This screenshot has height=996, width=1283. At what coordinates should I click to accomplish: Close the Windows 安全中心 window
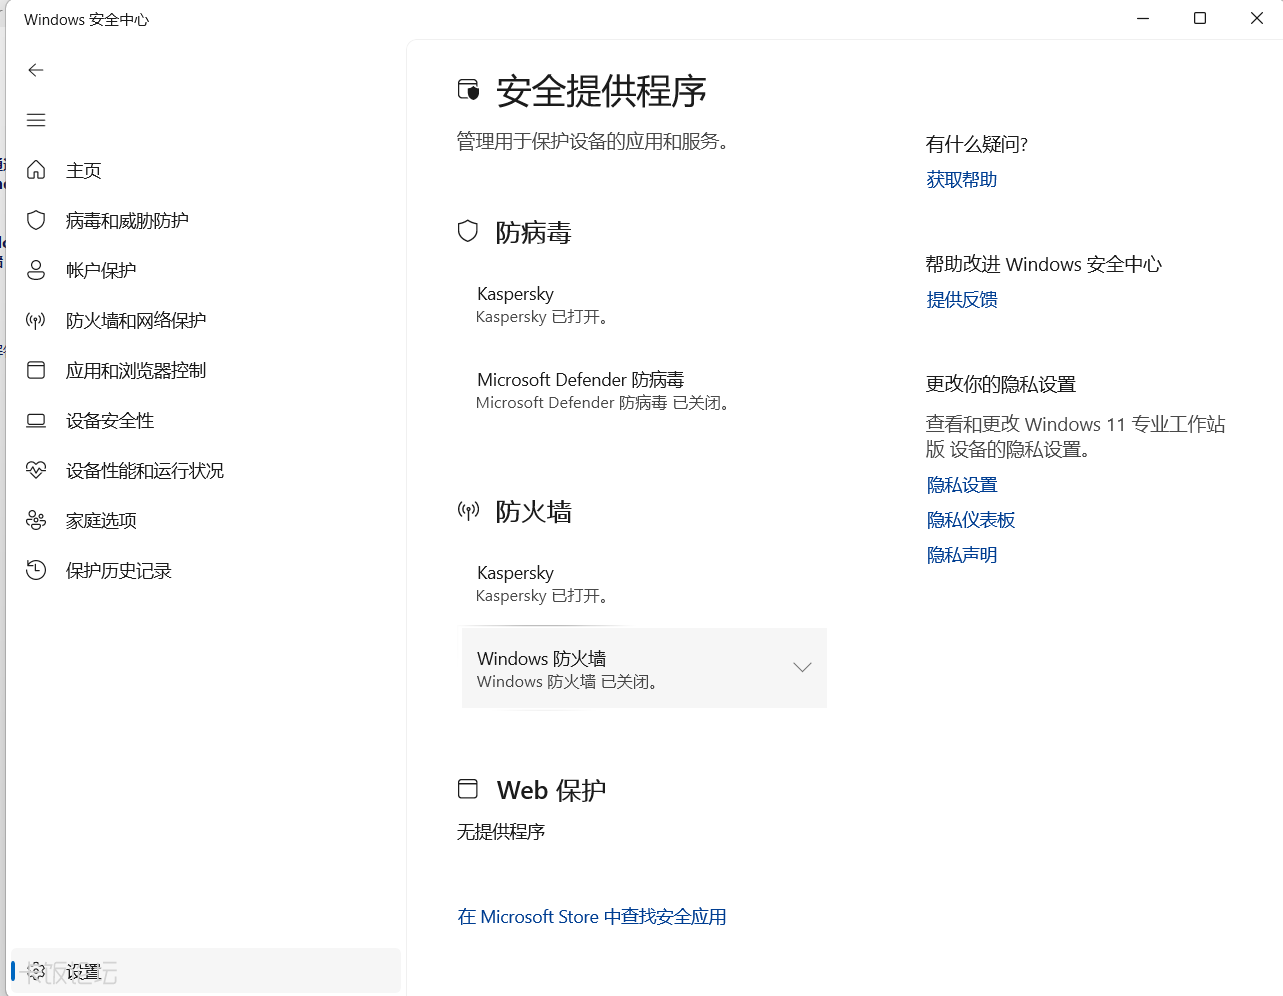point(1257,18)
